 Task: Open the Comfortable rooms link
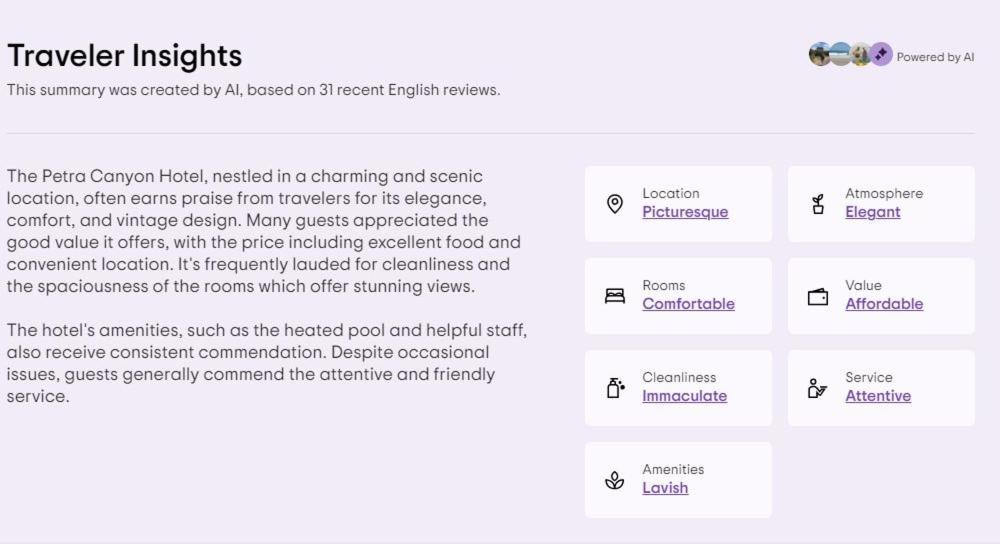688,304
